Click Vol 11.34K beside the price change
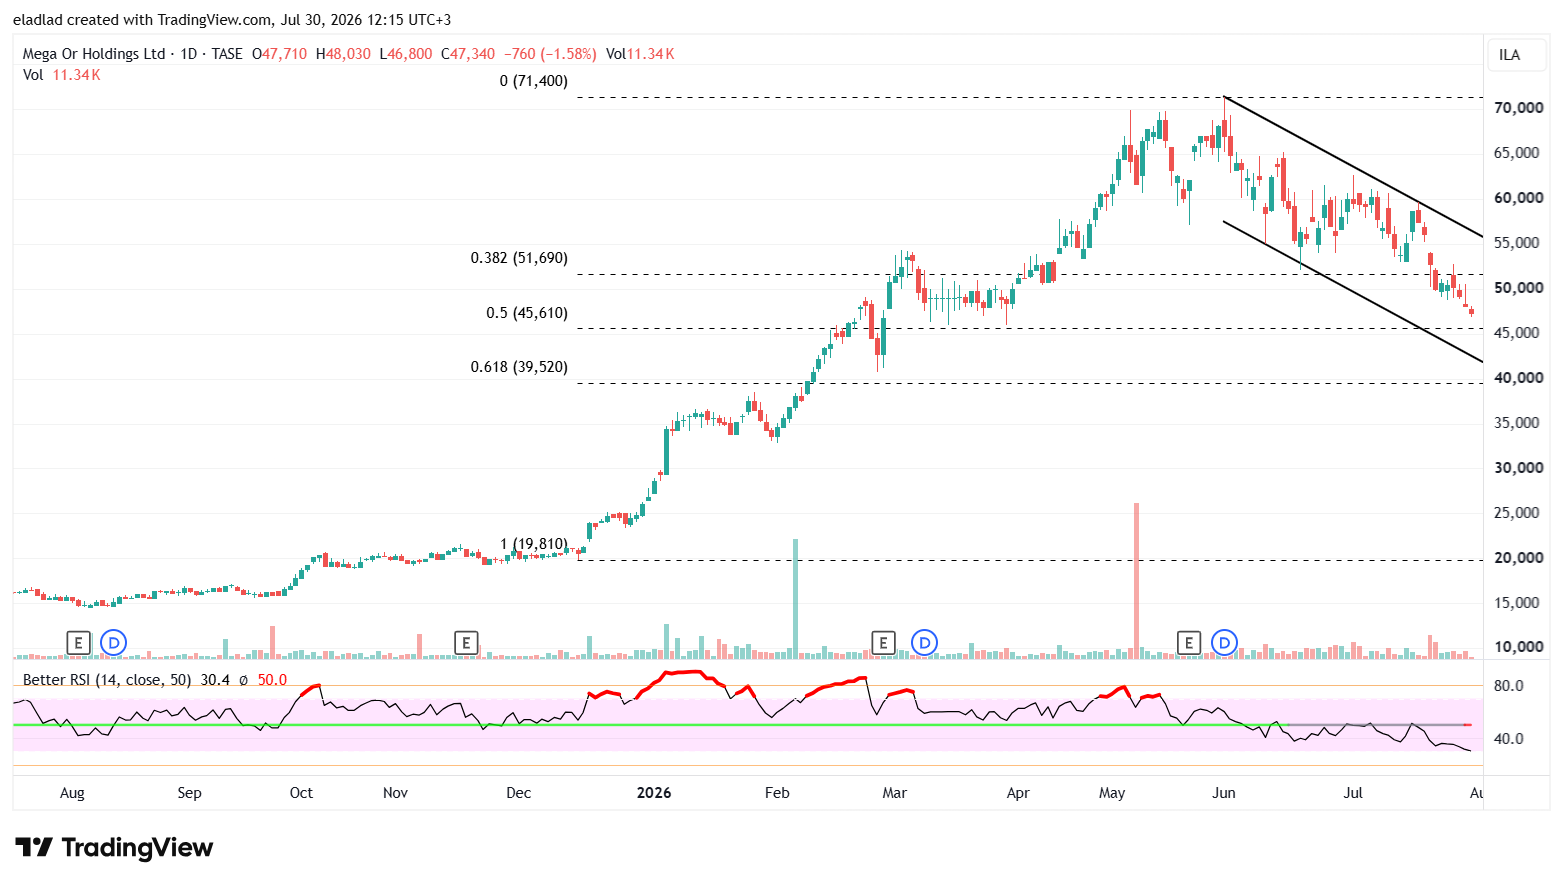Viewport: 1563px width, 885px height. click(x=640, y=54)
